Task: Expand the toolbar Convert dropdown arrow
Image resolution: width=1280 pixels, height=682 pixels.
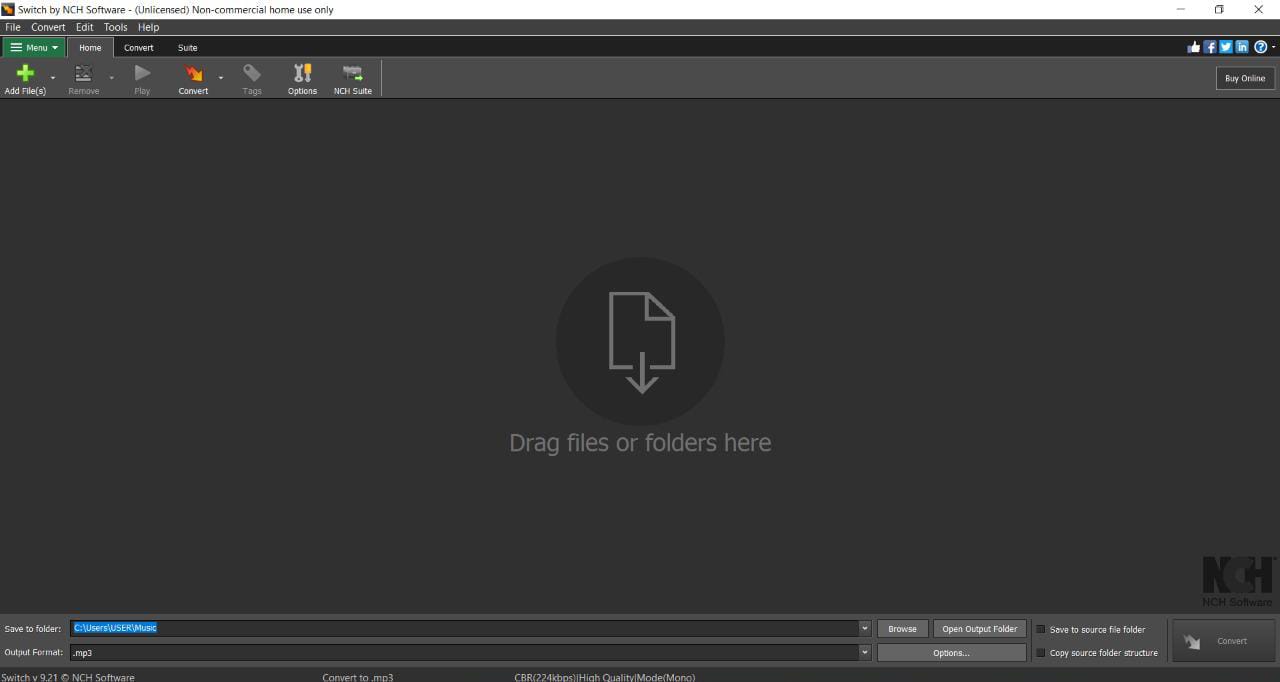Action: pos(221,77)
